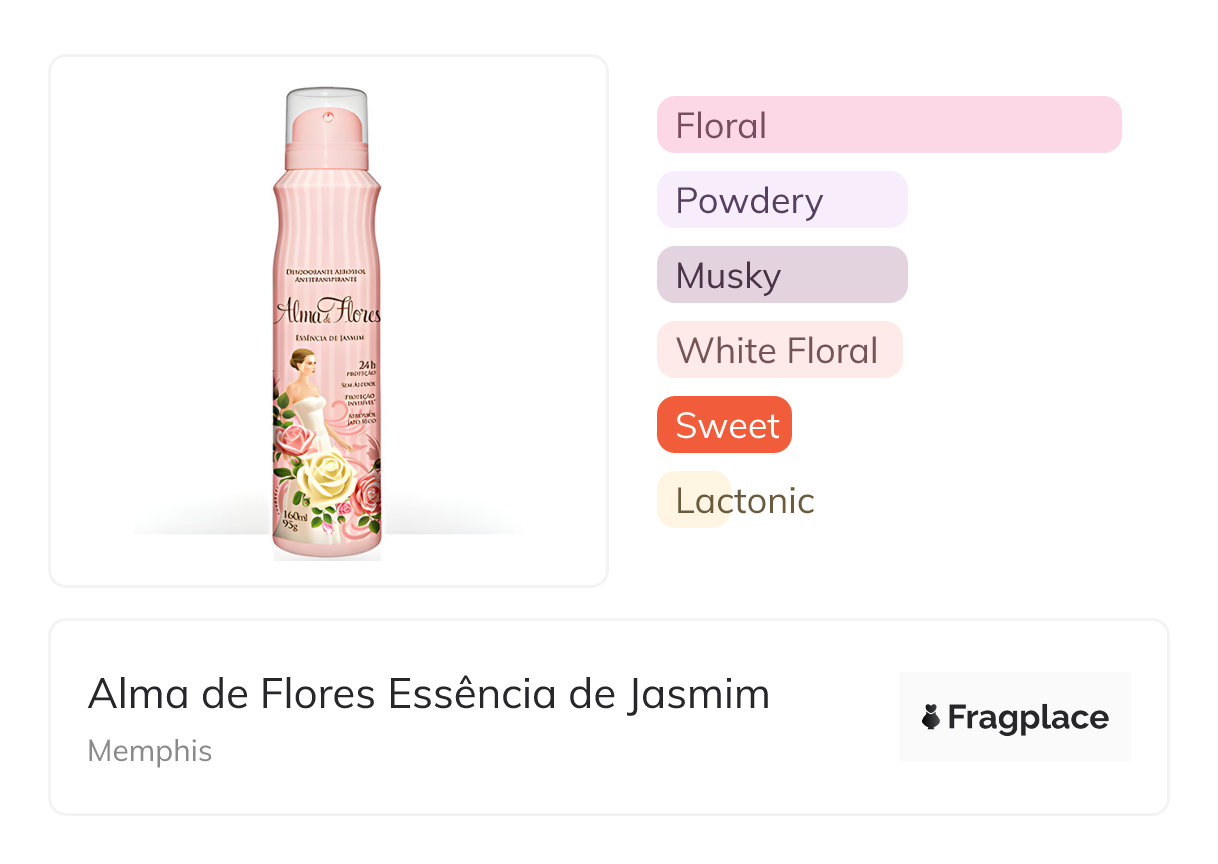Click the Fragplace wordmark text
The height and width of the screenshot is (864, 1218).
(1028, 717)
